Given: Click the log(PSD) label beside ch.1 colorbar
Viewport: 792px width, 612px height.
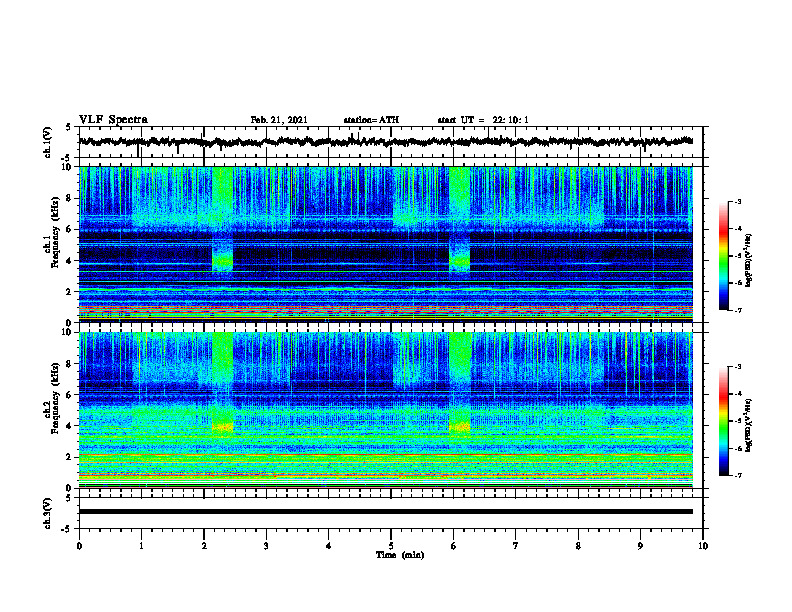Looking at the screenshot, I should (x=749, y=260).
